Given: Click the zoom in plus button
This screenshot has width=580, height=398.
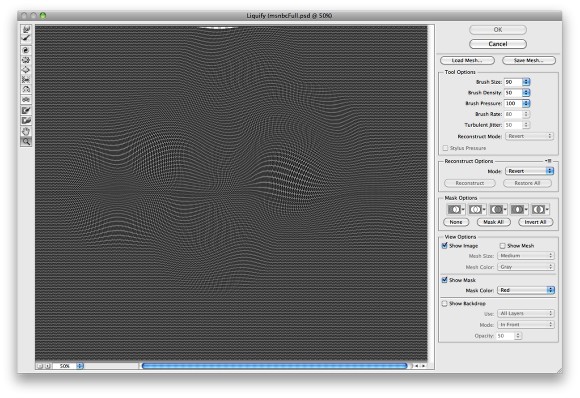Looking at the screenshot, I should [x=47, y=366].
